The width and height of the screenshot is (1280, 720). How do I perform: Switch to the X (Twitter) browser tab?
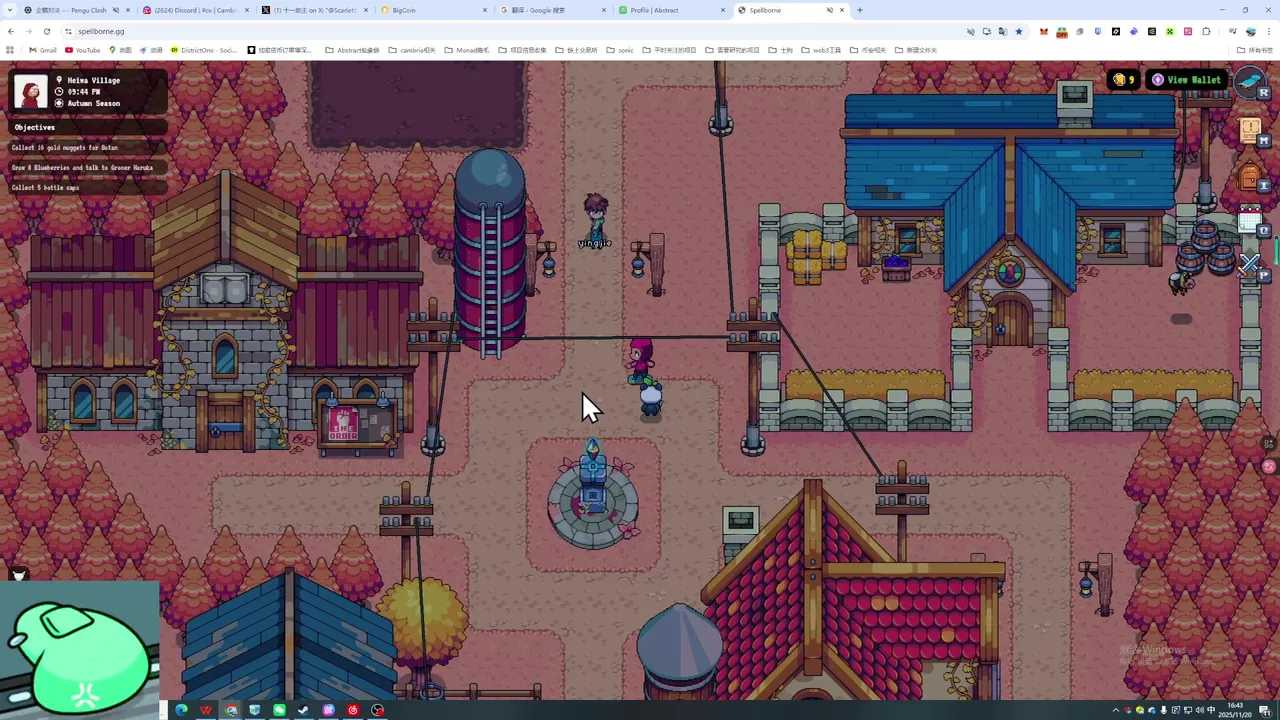pos(315,10)
